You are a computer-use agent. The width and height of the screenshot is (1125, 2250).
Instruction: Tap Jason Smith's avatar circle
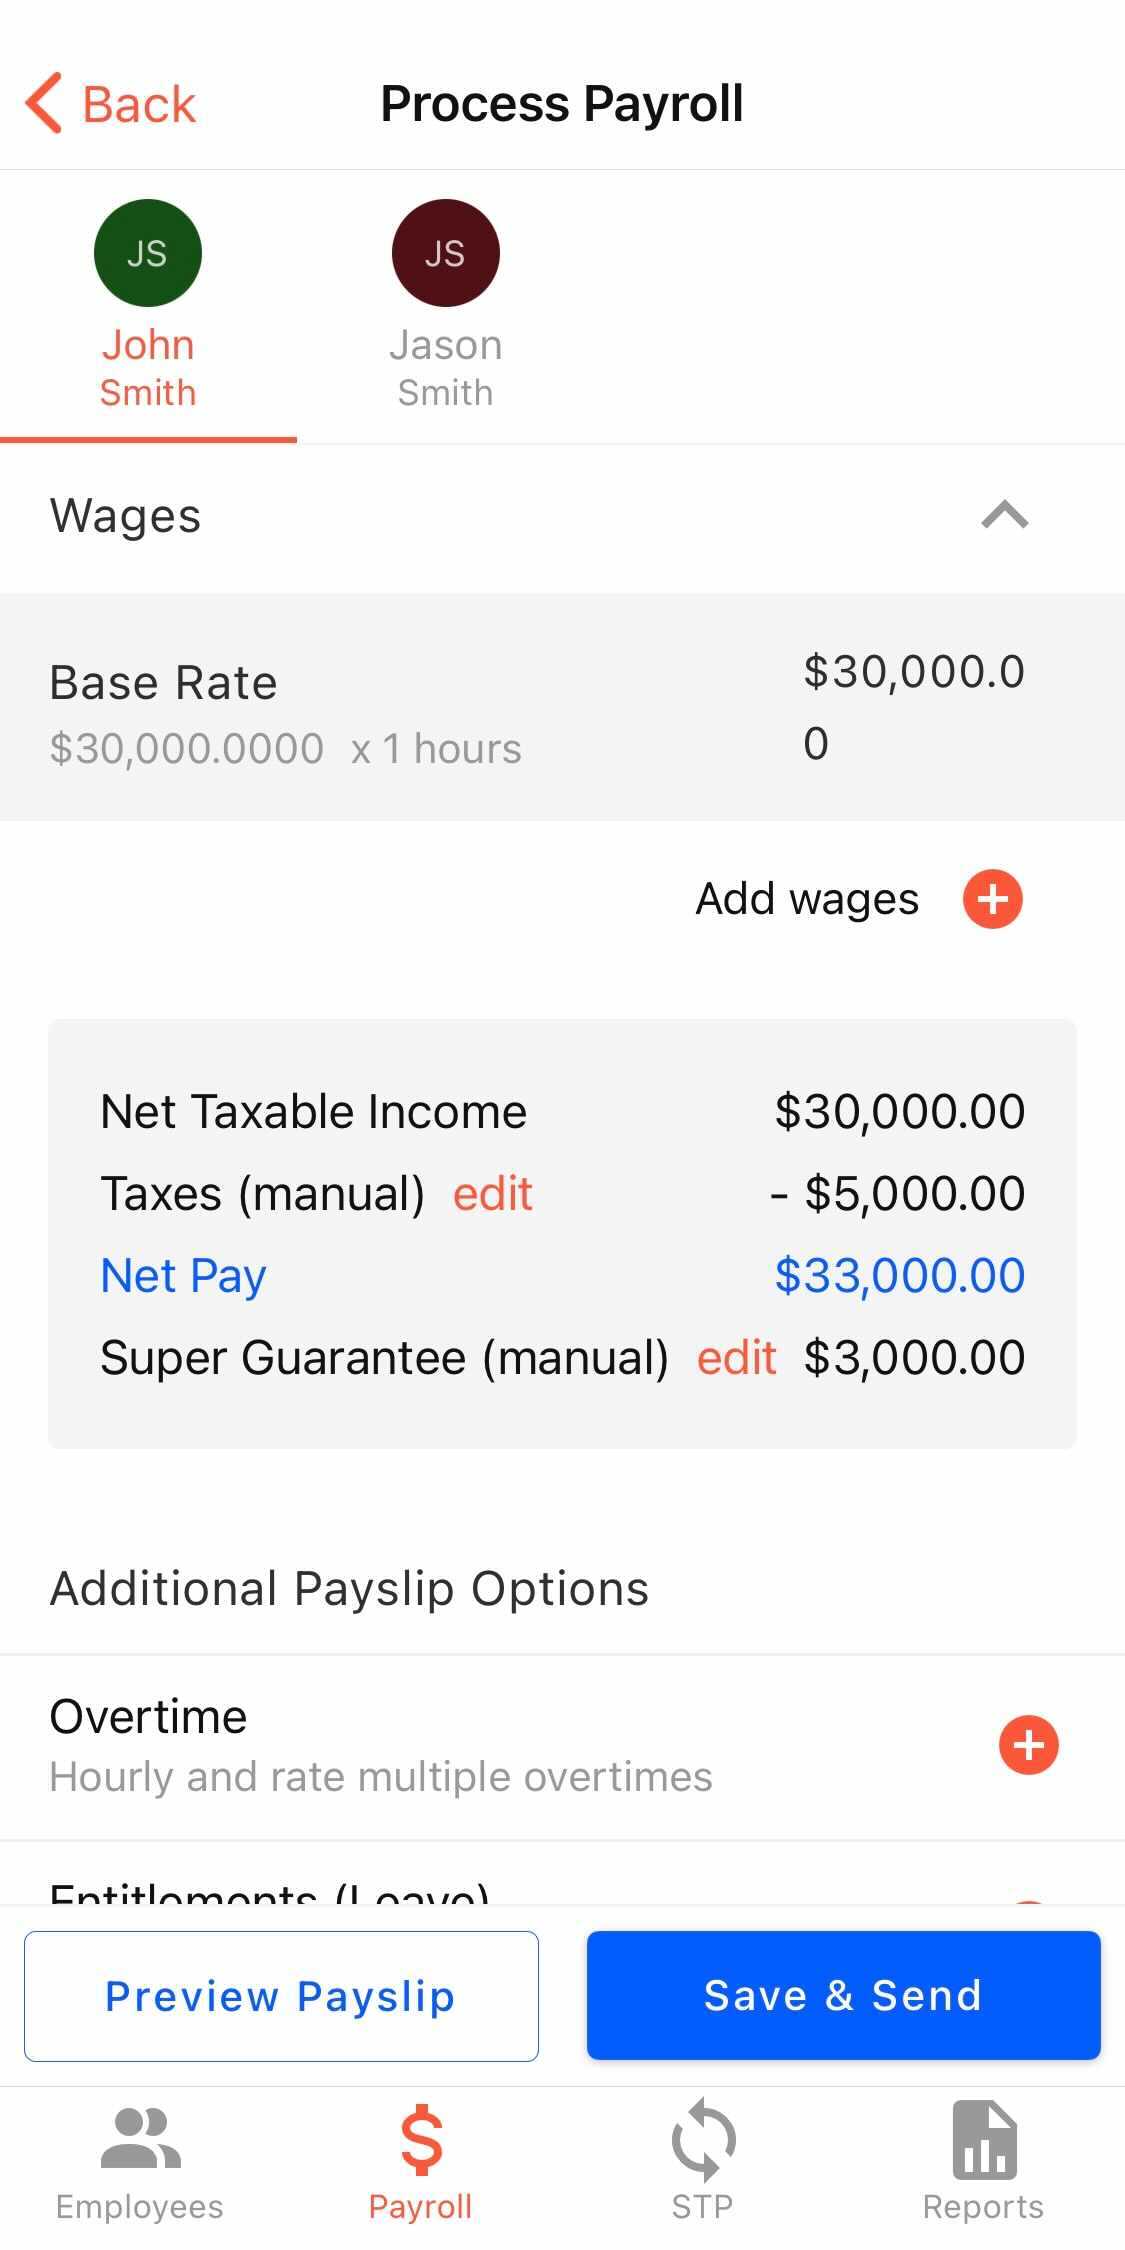pos(445,253)
